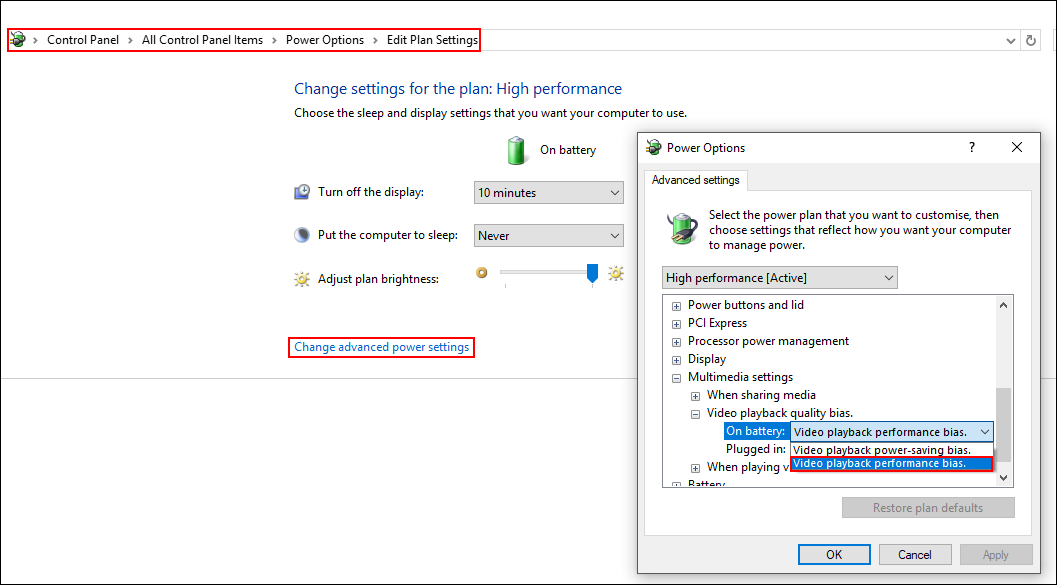Close the Power Options dialog
The height and width of the screenshot is (585, 1057).
pyautogui.click(x=1017, y=147)
